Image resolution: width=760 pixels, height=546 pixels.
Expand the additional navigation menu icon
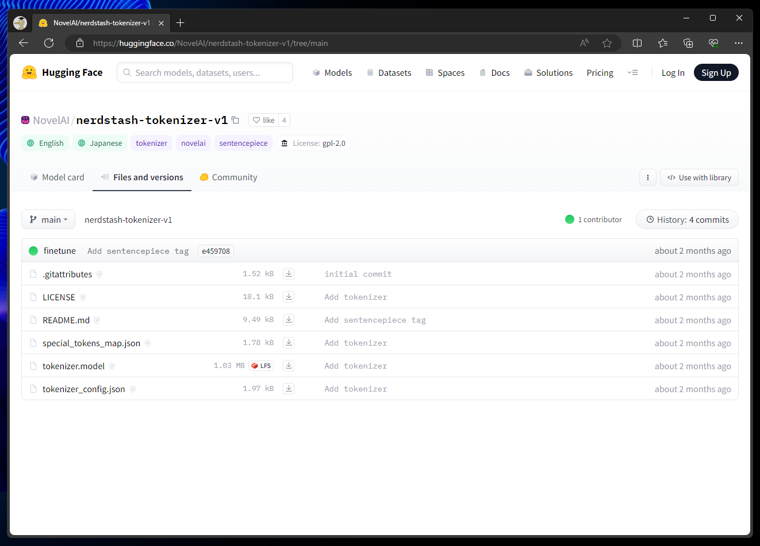(x=633, y=73)
